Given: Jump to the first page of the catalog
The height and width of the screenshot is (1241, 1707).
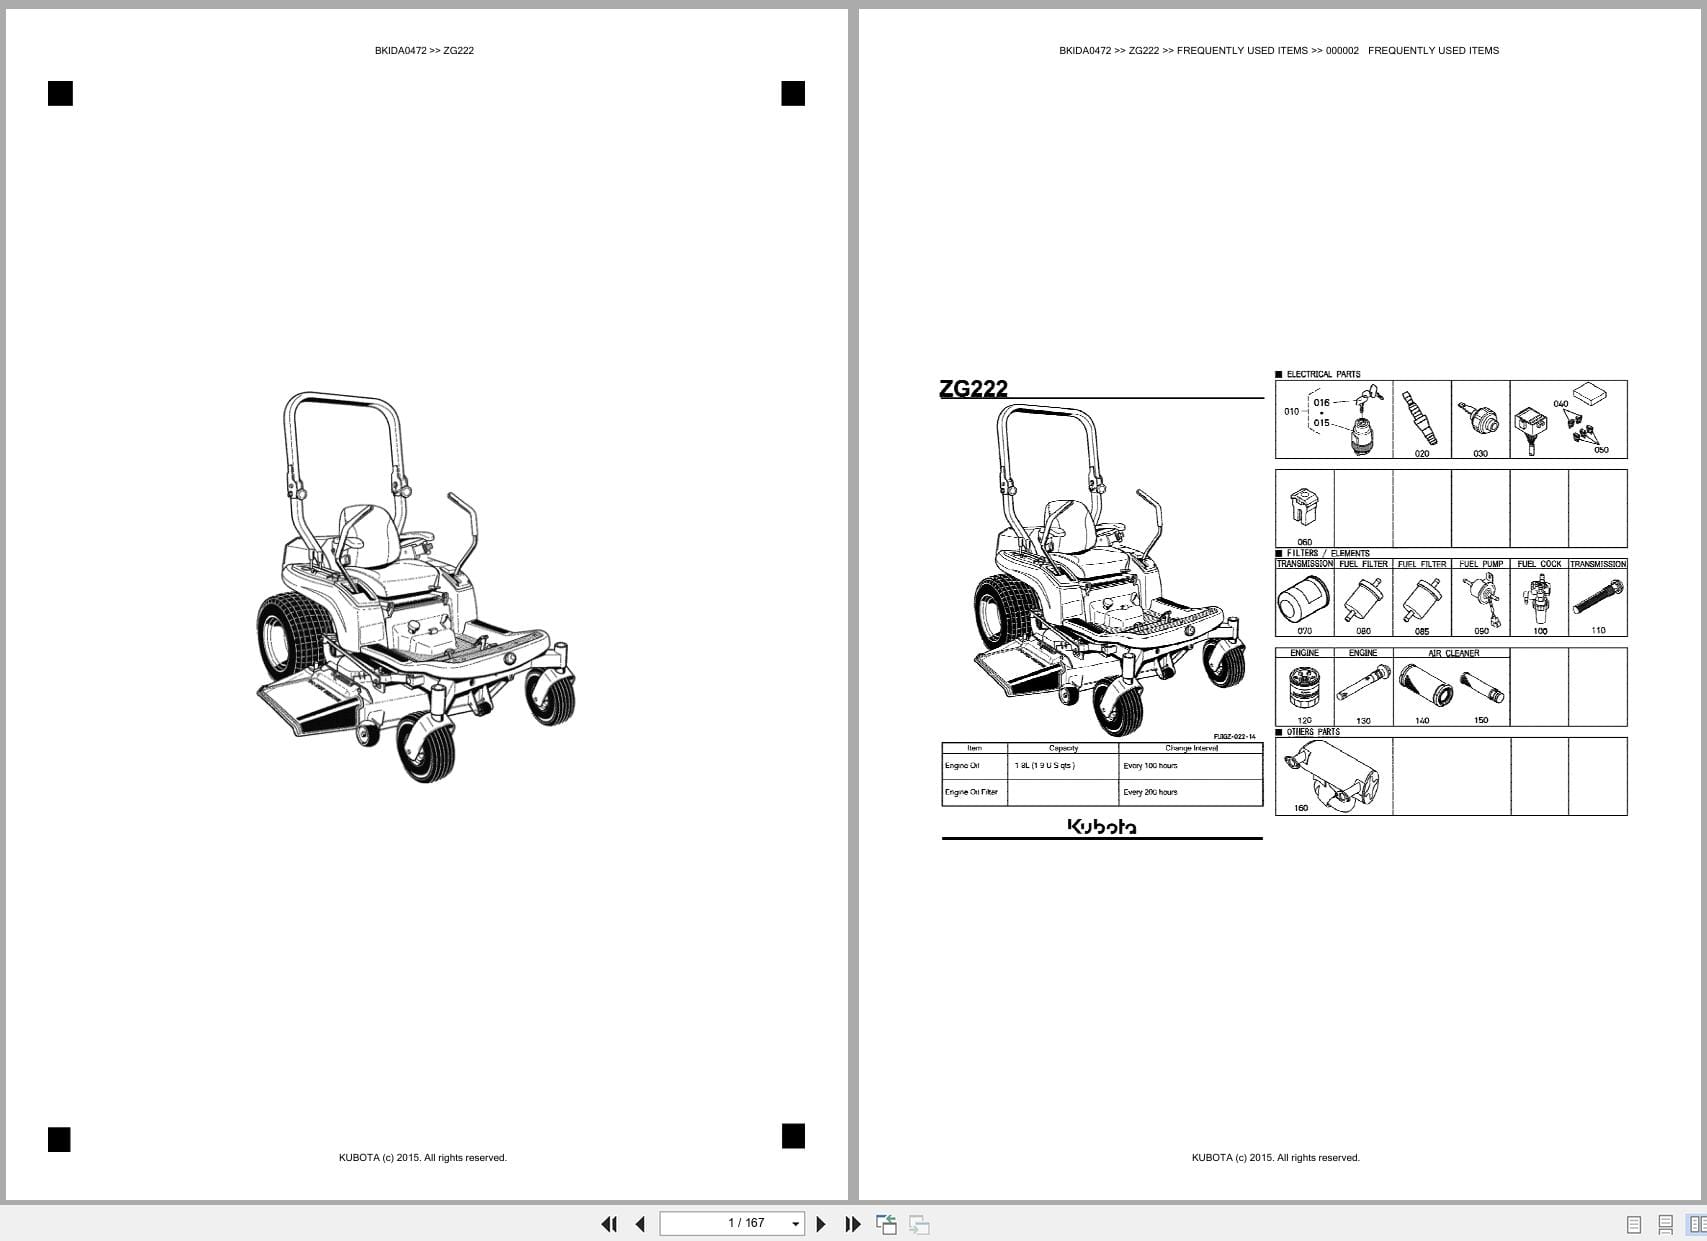Looking at the screenshot, I should [610, 1223].
